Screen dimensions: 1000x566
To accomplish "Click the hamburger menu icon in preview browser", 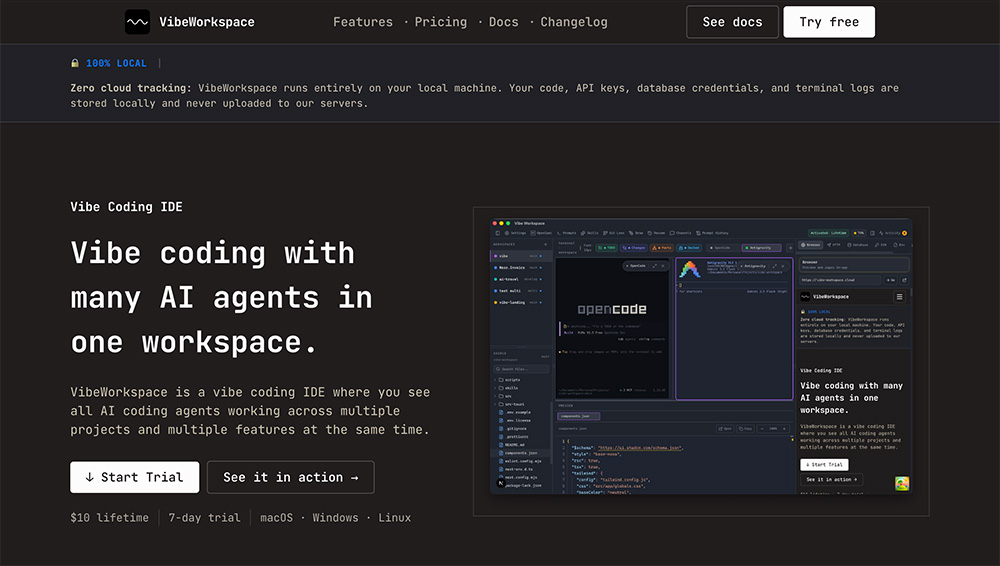I will 899,297.
